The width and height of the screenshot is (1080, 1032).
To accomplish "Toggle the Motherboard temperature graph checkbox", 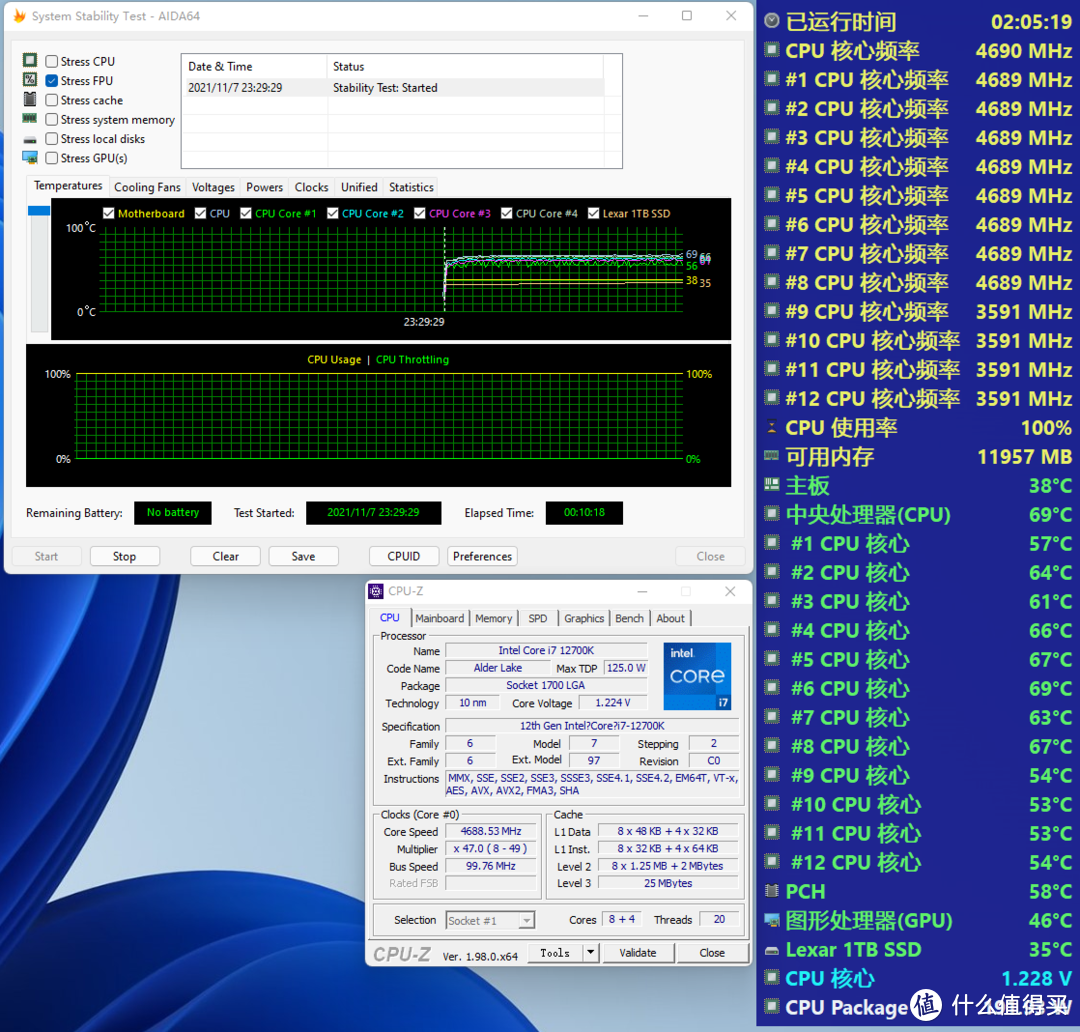I will point(109,213).
